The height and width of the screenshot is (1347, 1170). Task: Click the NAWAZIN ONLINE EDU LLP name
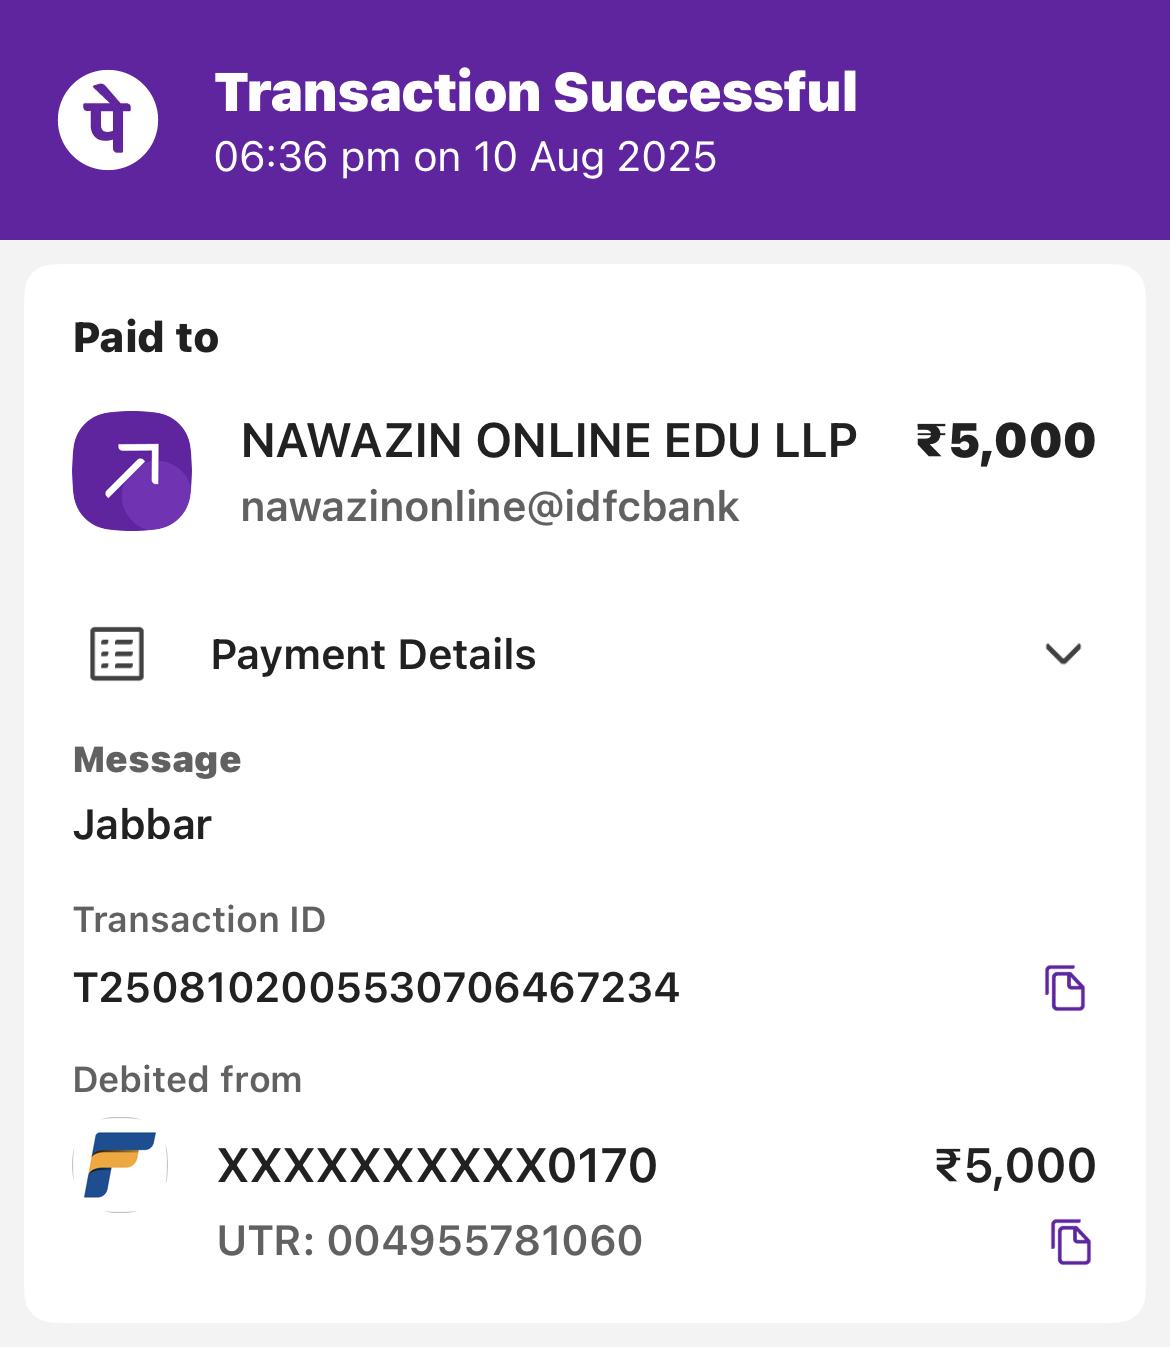click(x=549, y=441)
